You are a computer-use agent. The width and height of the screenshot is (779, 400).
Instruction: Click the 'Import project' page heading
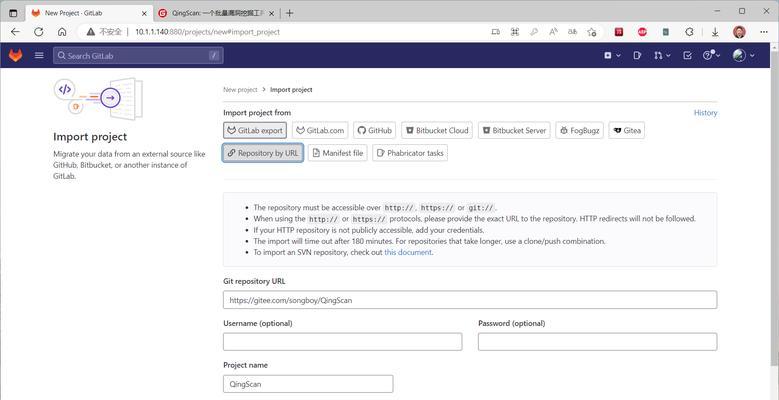90,137
